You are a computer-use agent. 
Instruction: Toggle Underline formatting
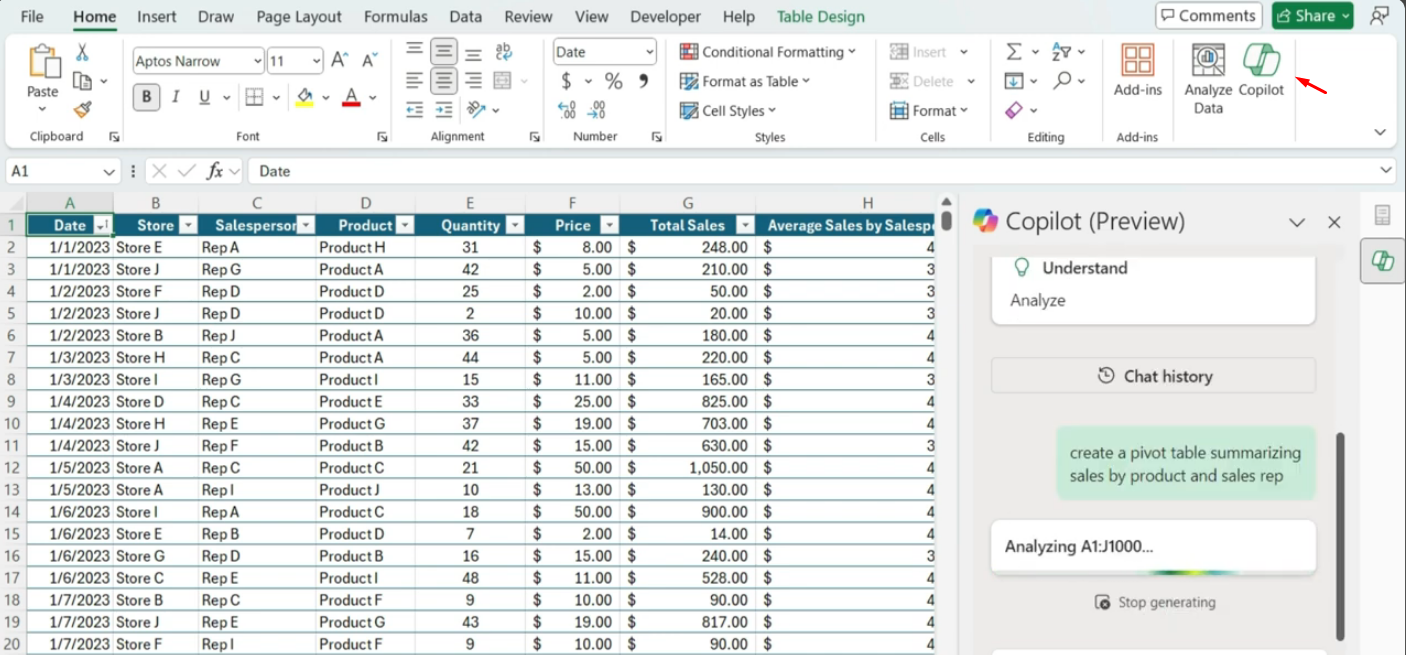coord(204,97)
